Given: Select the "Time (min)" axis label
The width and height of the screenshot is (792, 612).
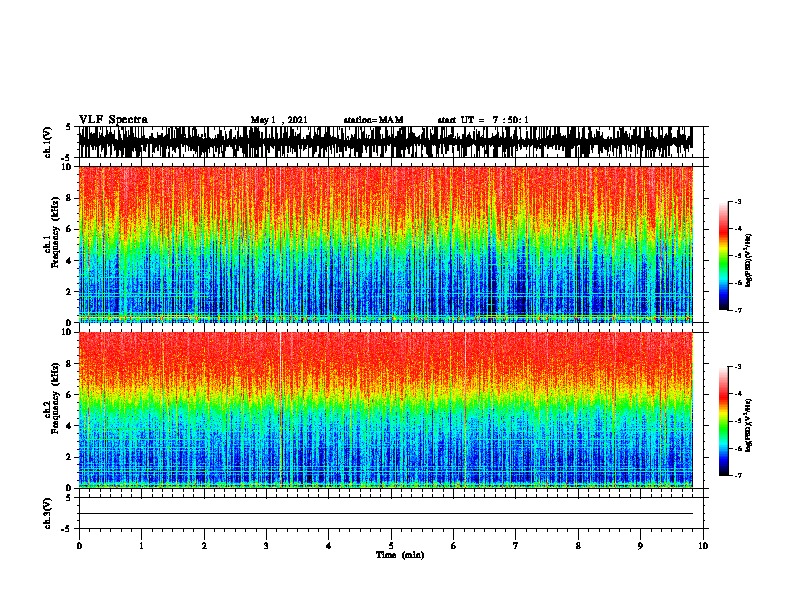Looking at the screenshot, I should pos(400,555).
